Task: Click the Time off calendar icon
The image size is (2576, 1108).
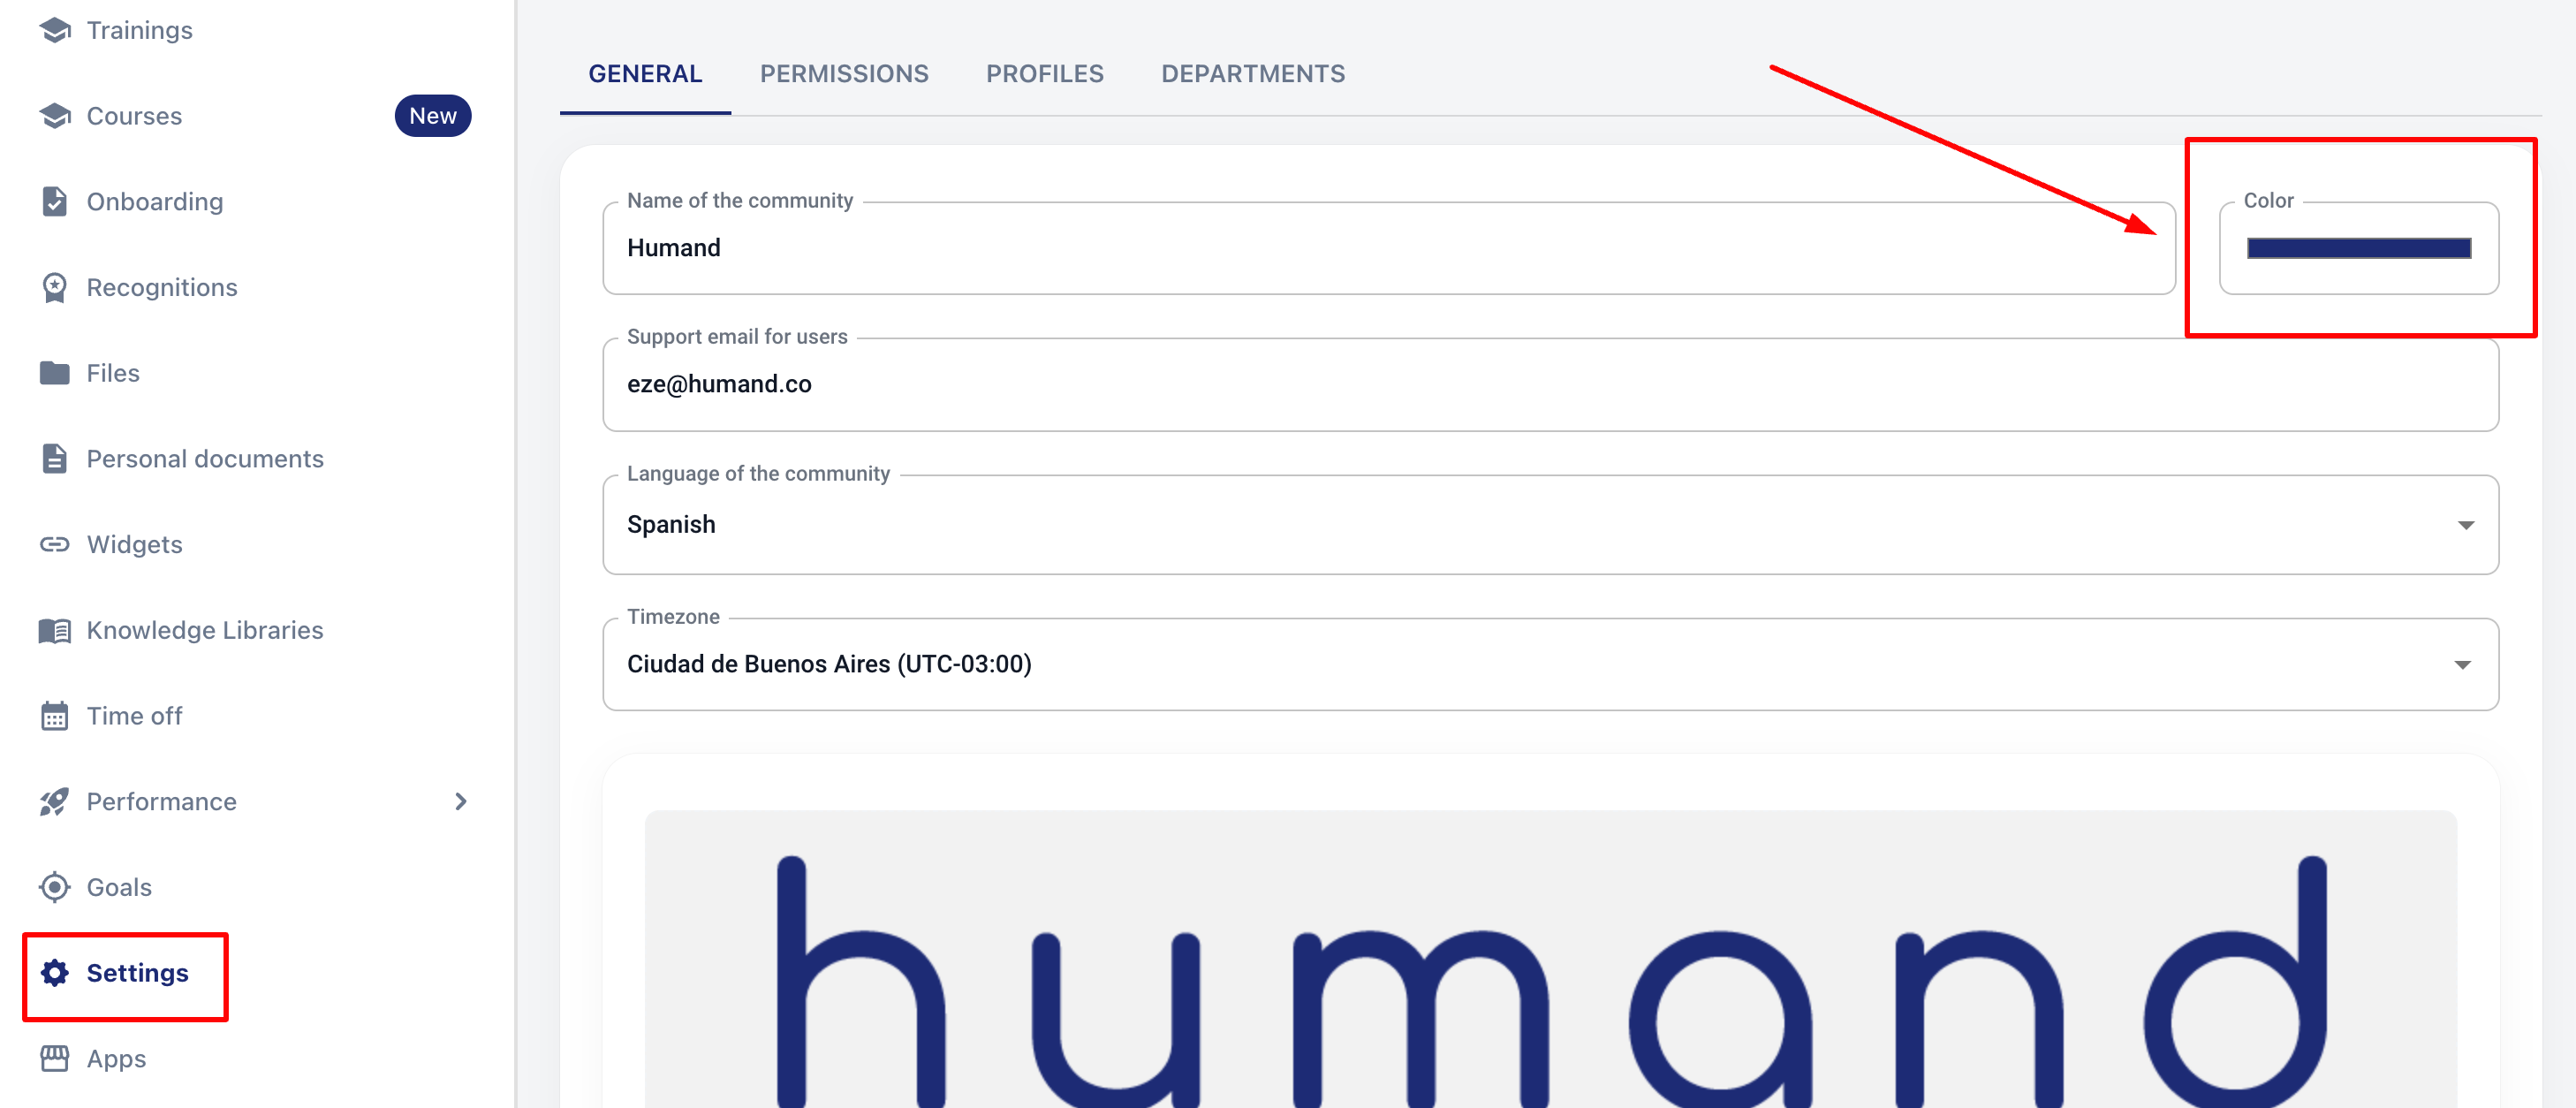Action: click(x=54, y=716)
